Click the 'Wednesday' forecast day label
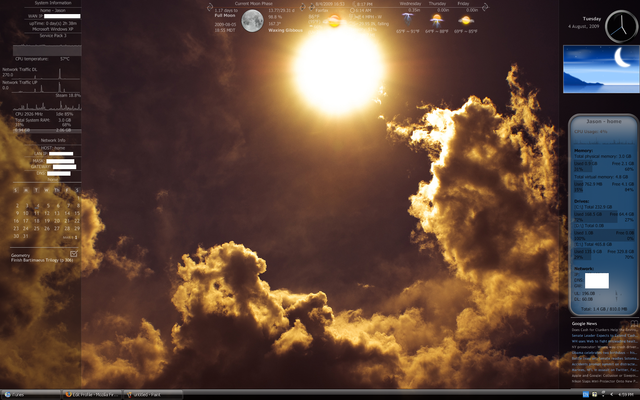Viewport: 640px width, 400px height. pos(410,4)
